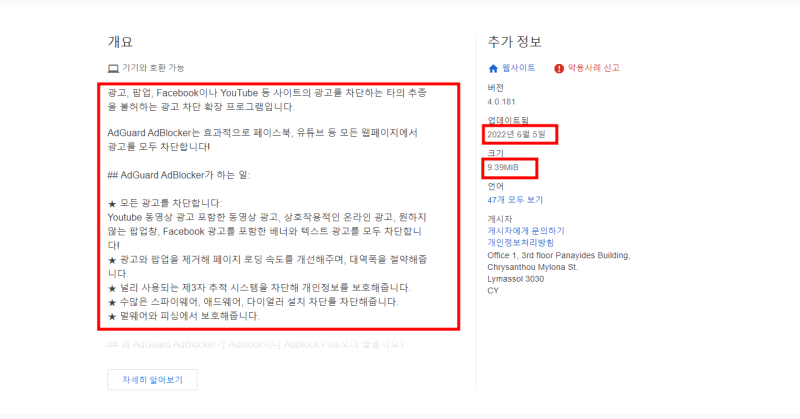Click the line '★ 모든 광고를 차단합니다:'
Viewport: 800px width, 419px height.
click(165, 204)
